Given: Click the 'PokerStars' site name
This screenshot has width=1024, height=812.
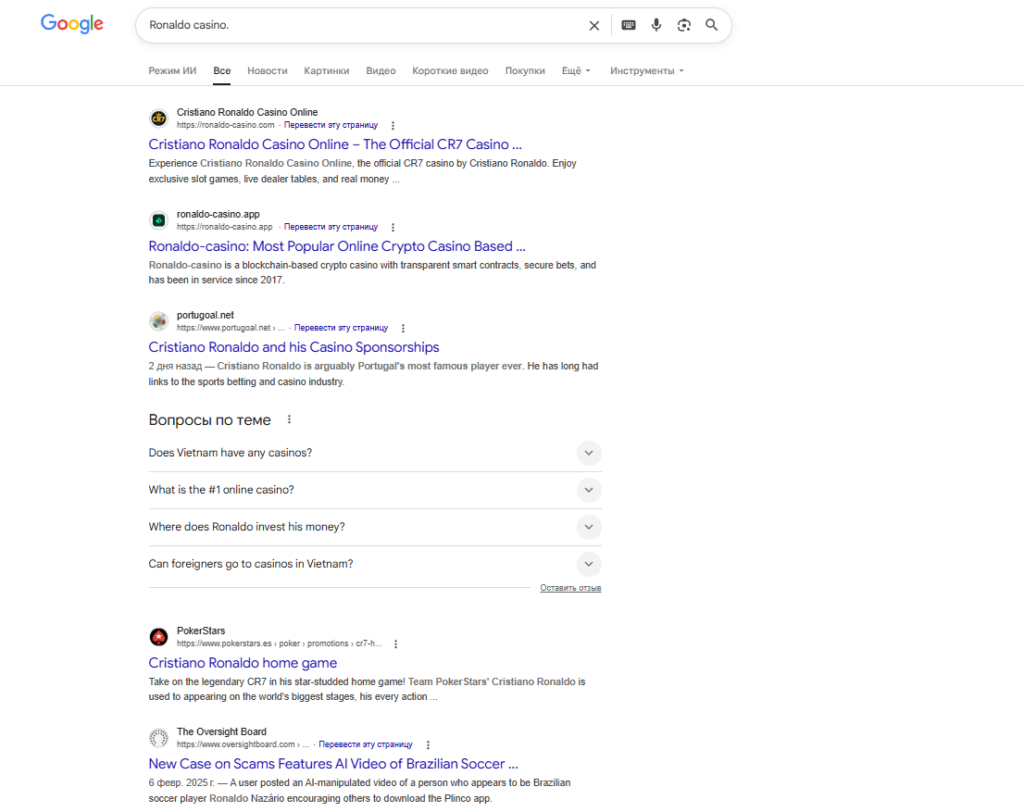Looking at the screenshot, I should coord(200,631).
